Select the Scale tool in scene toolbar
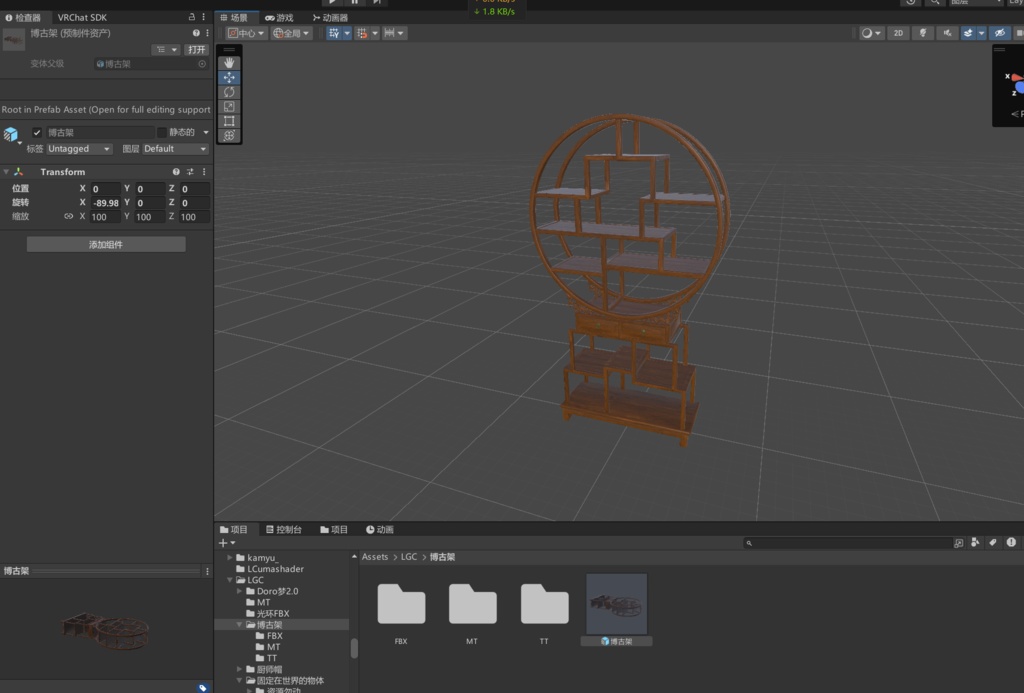 click(x=230, y=106)
